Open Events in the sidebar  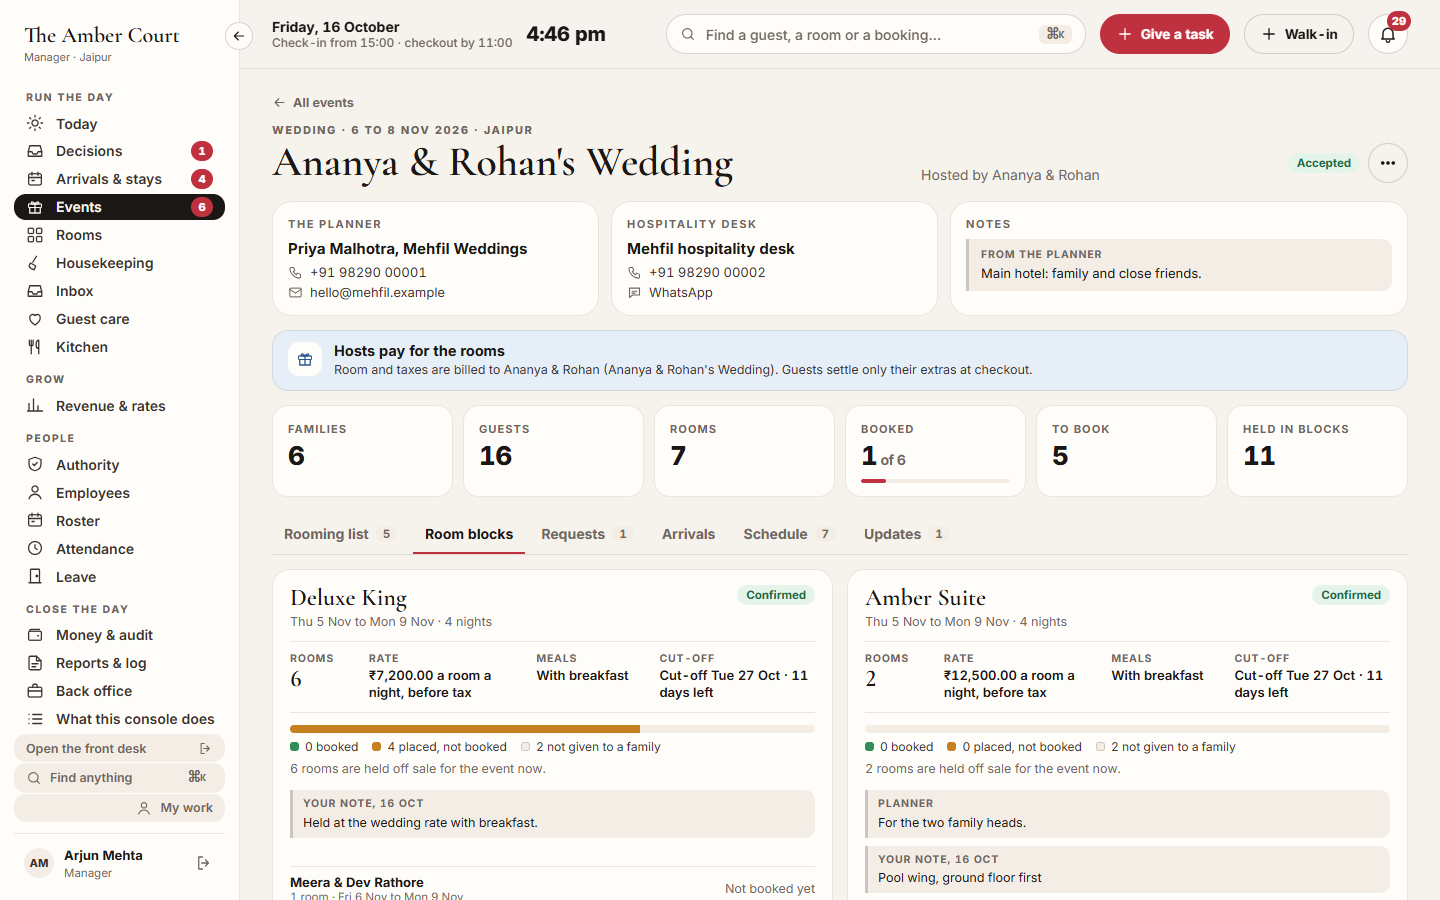tap(119, 207)
